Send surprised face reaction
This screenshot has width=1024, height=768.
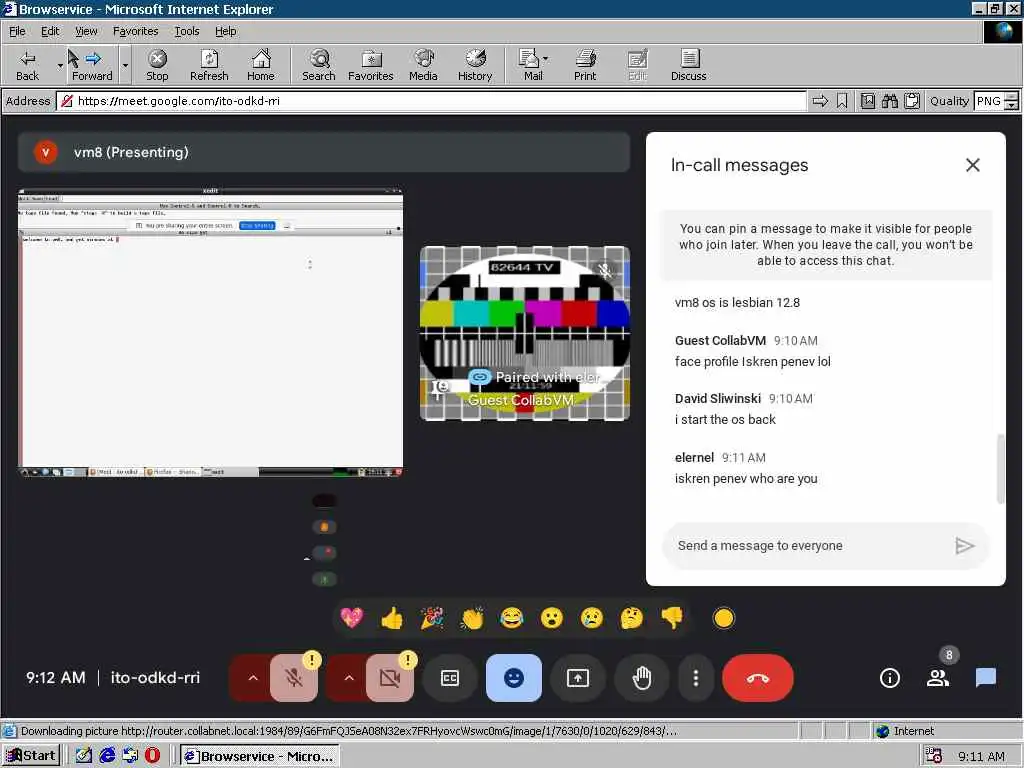click(552, 618)
